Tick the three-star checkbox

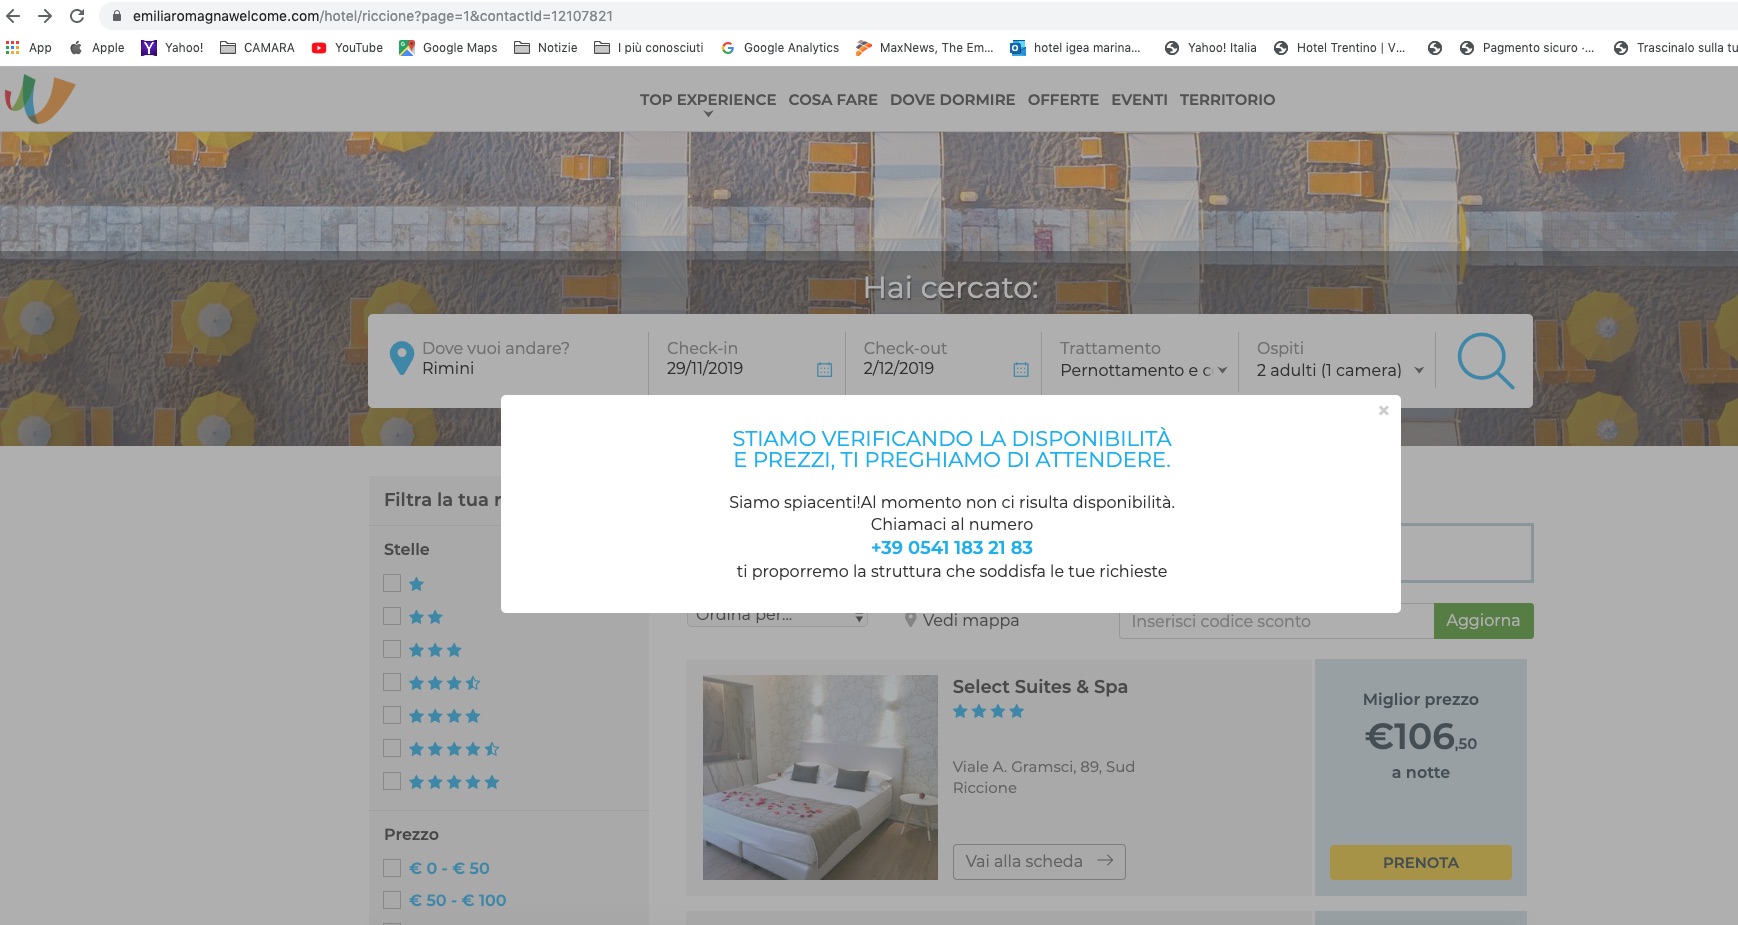point(392,649)
